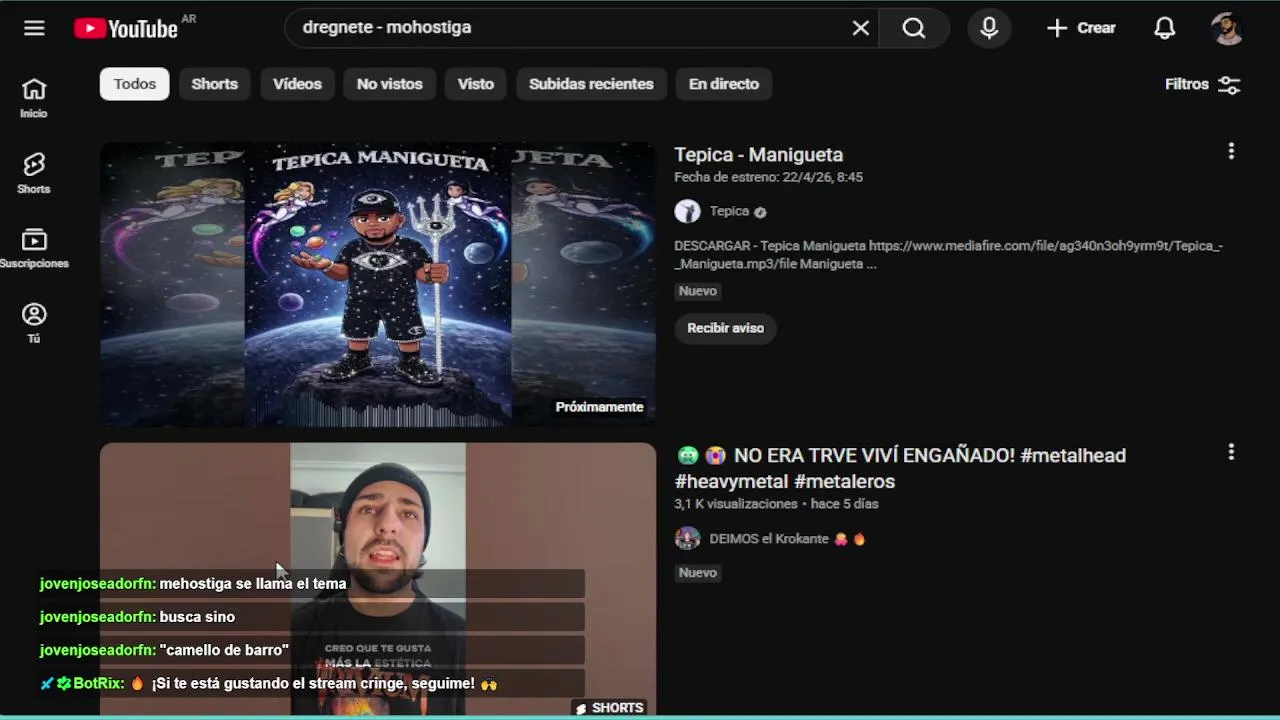This screenshot has width=1280, height=720.
Task: Open options menu for NO ERA TRVE video
Action: click(x=1231, y=452)
